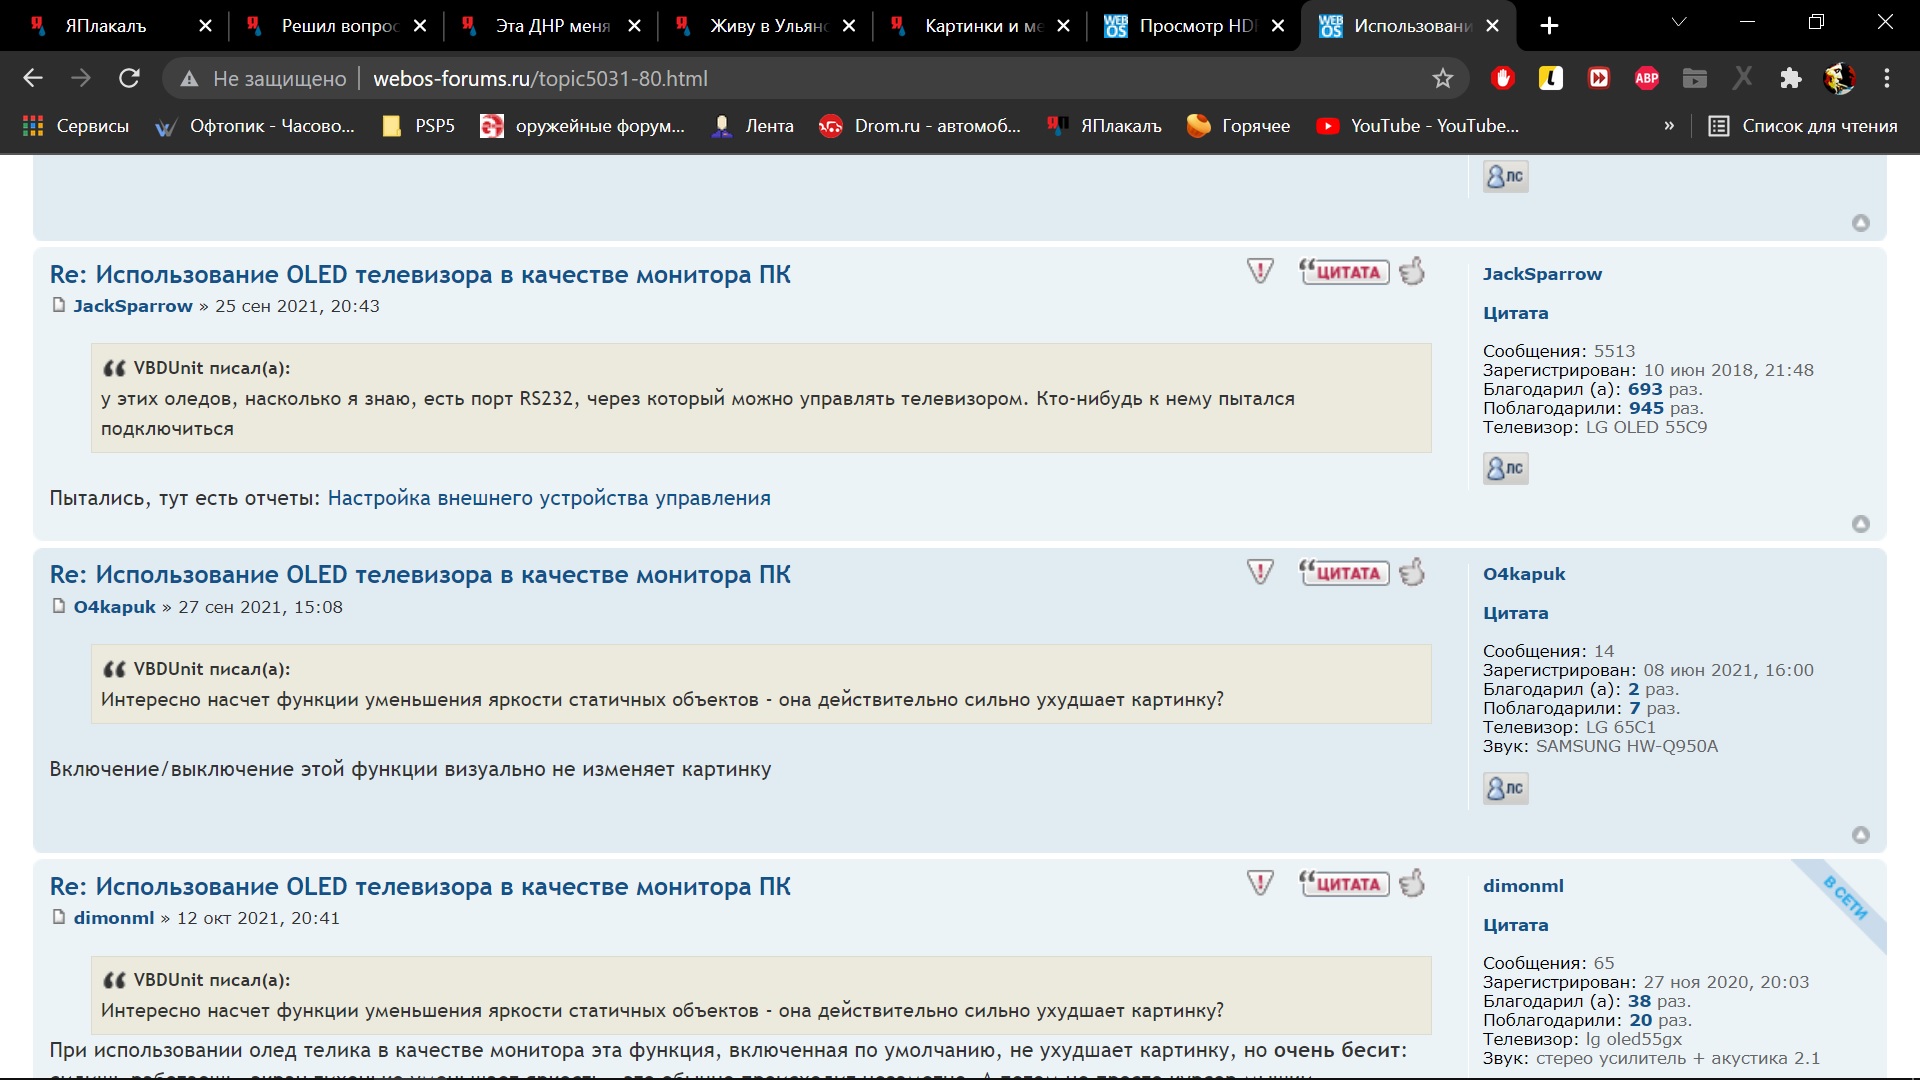Open a new browser tab with plus button
Screen dimensions: 1920x1080
tap(1549, 26)
